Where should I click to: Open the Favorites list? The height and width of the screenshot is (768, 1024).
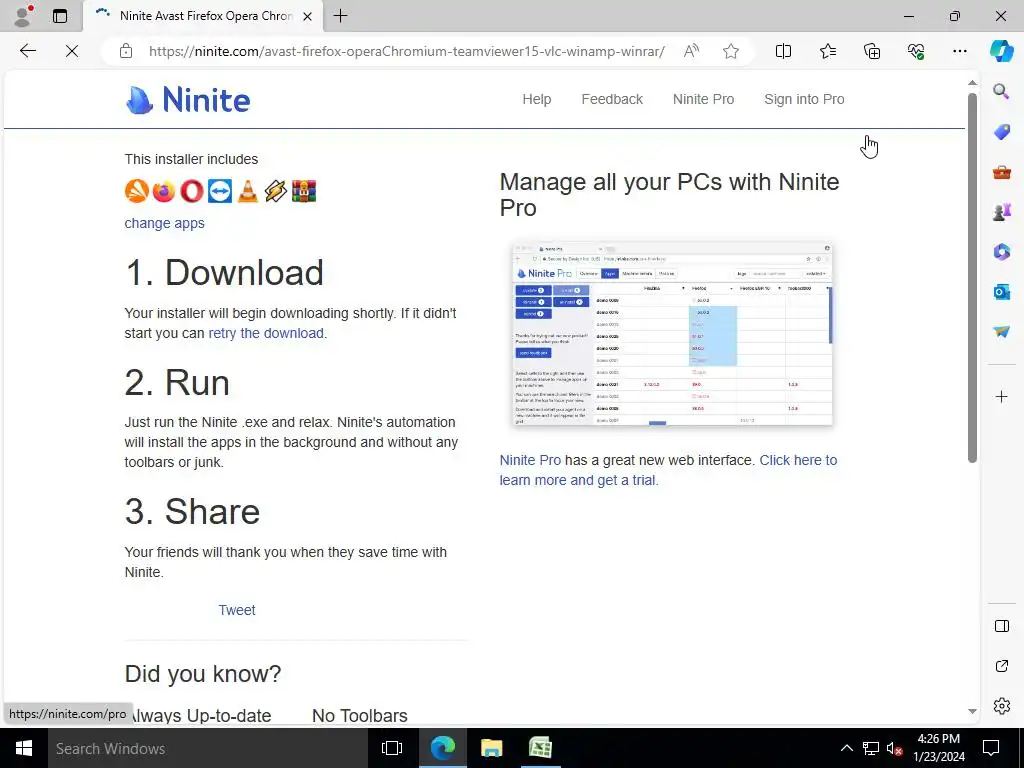(827, 51)
